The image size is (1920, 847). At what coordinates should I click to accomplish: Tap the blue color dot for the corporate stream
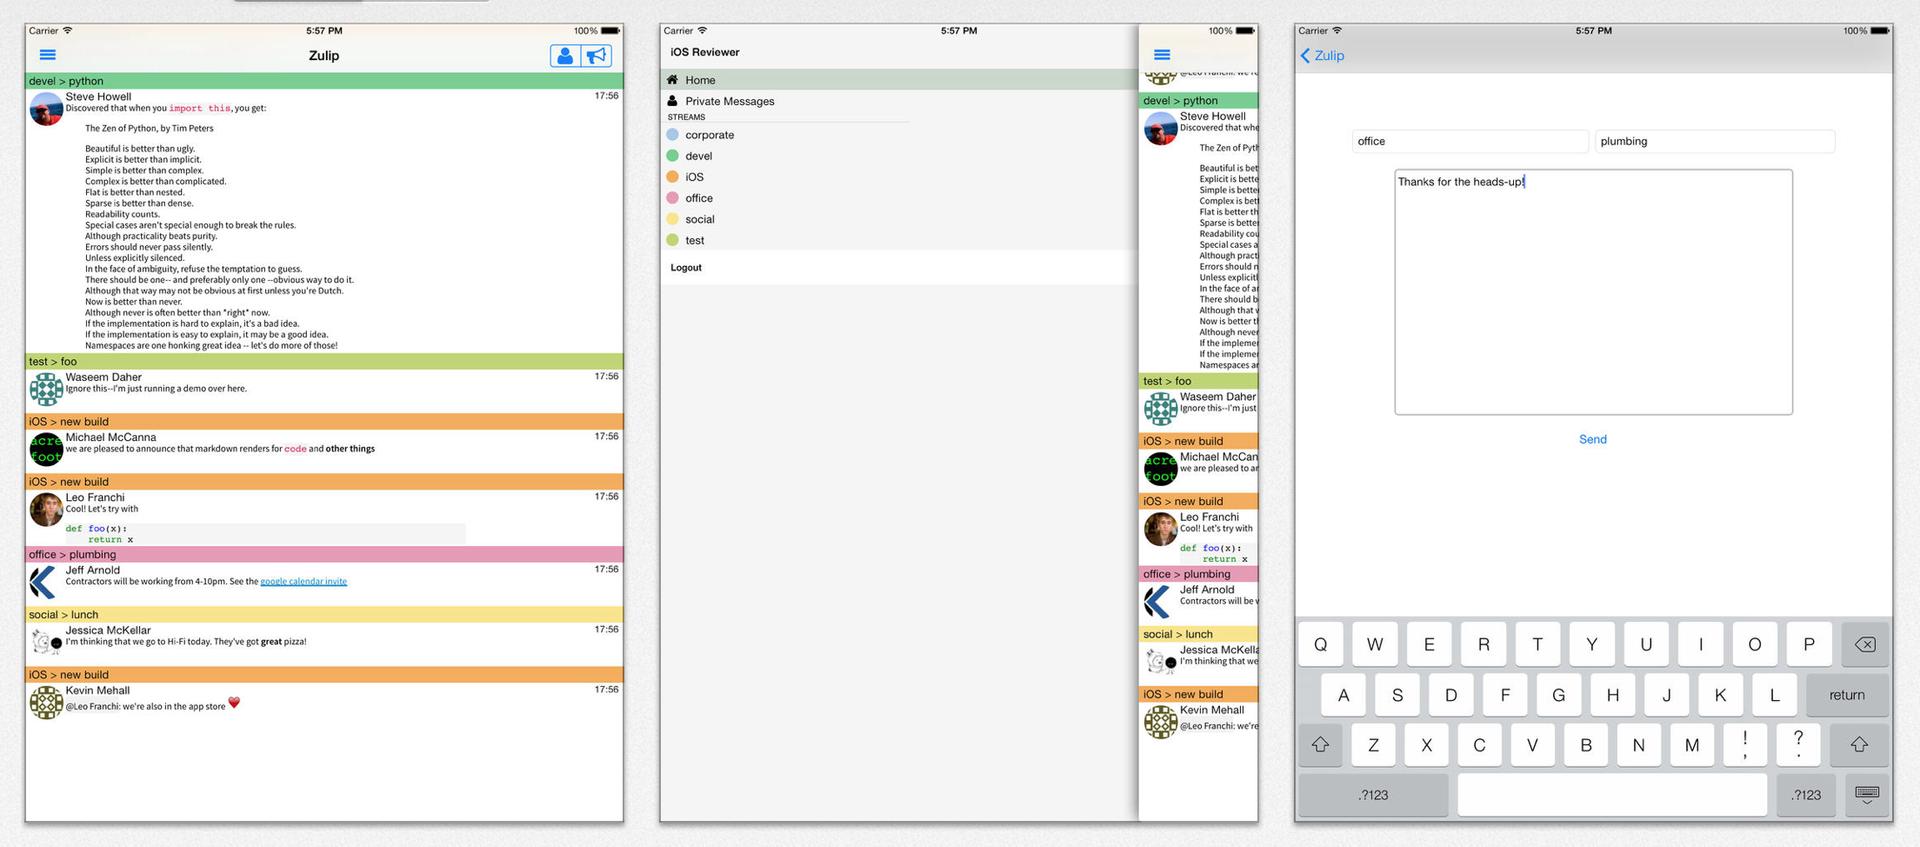(673, 135)
